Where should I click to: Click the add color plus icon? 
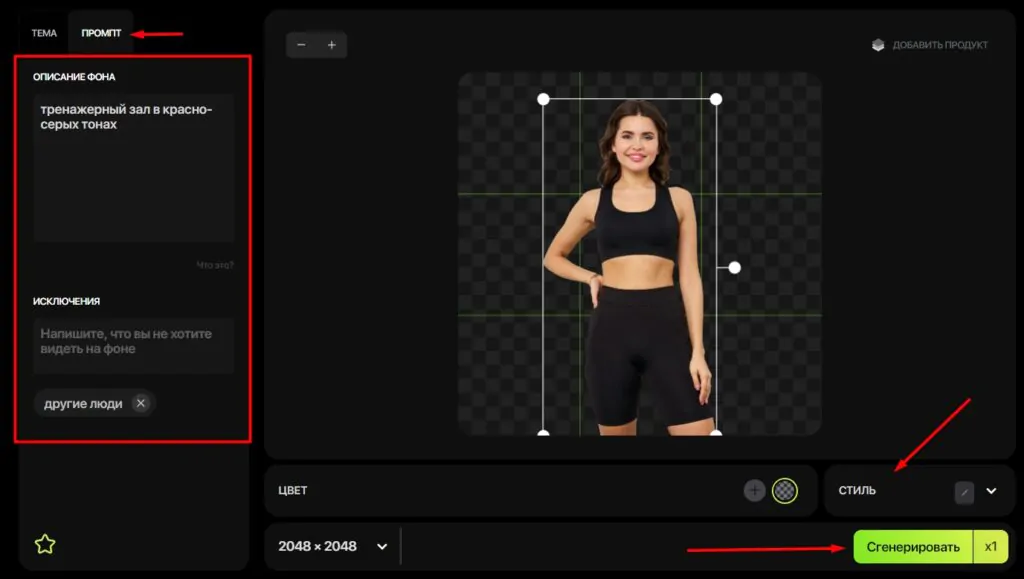(x=755, y=490)
